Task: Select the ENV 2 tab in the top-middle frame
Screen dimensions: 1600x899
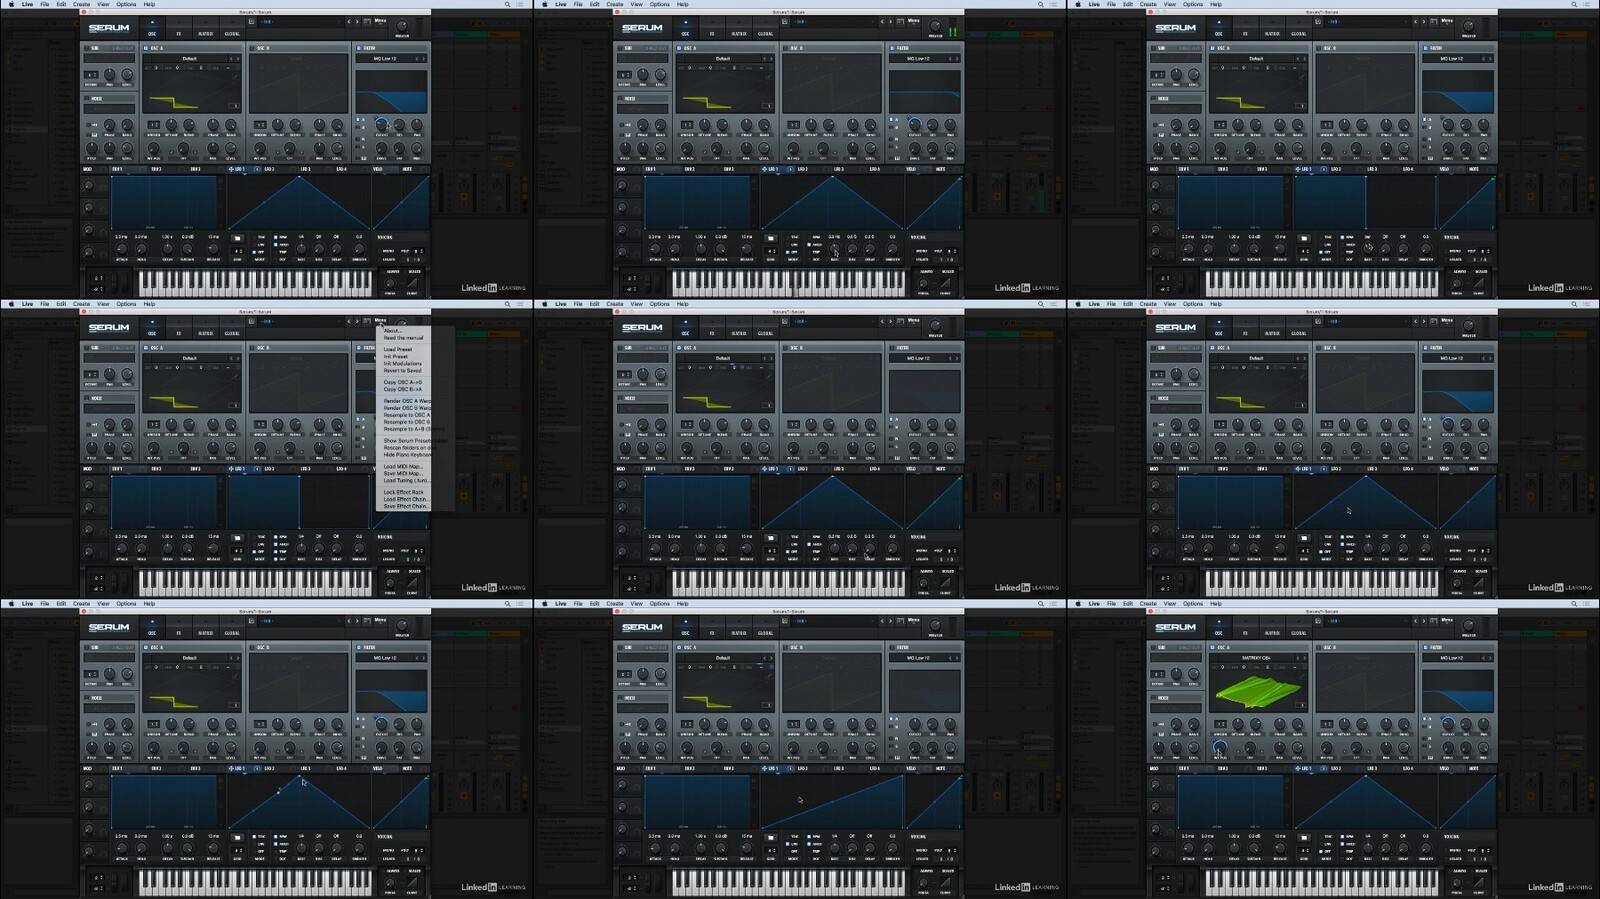Action: click(x=690, y=169)
